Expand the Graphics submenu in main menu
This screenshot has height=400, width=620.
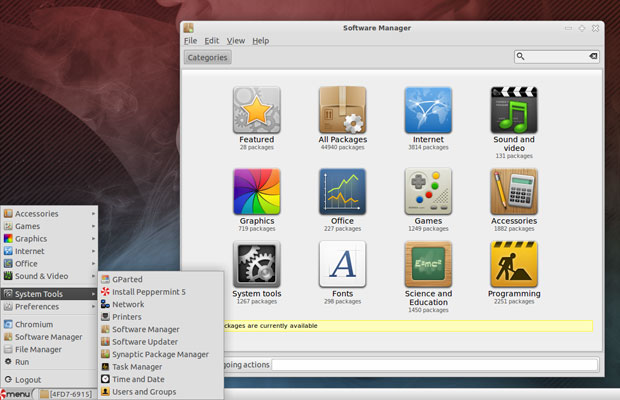click(49, 239)
